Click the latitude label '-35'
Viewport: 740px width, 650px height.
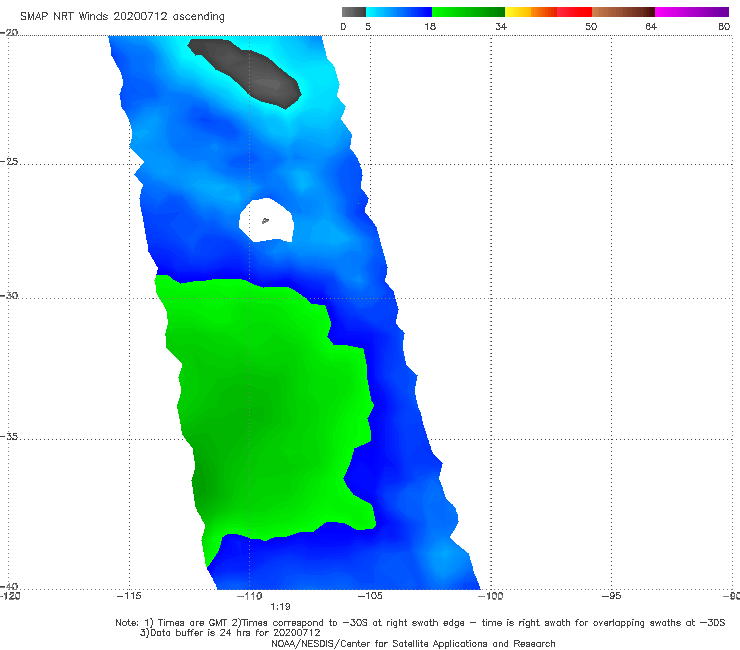click(x=9, y=436)
